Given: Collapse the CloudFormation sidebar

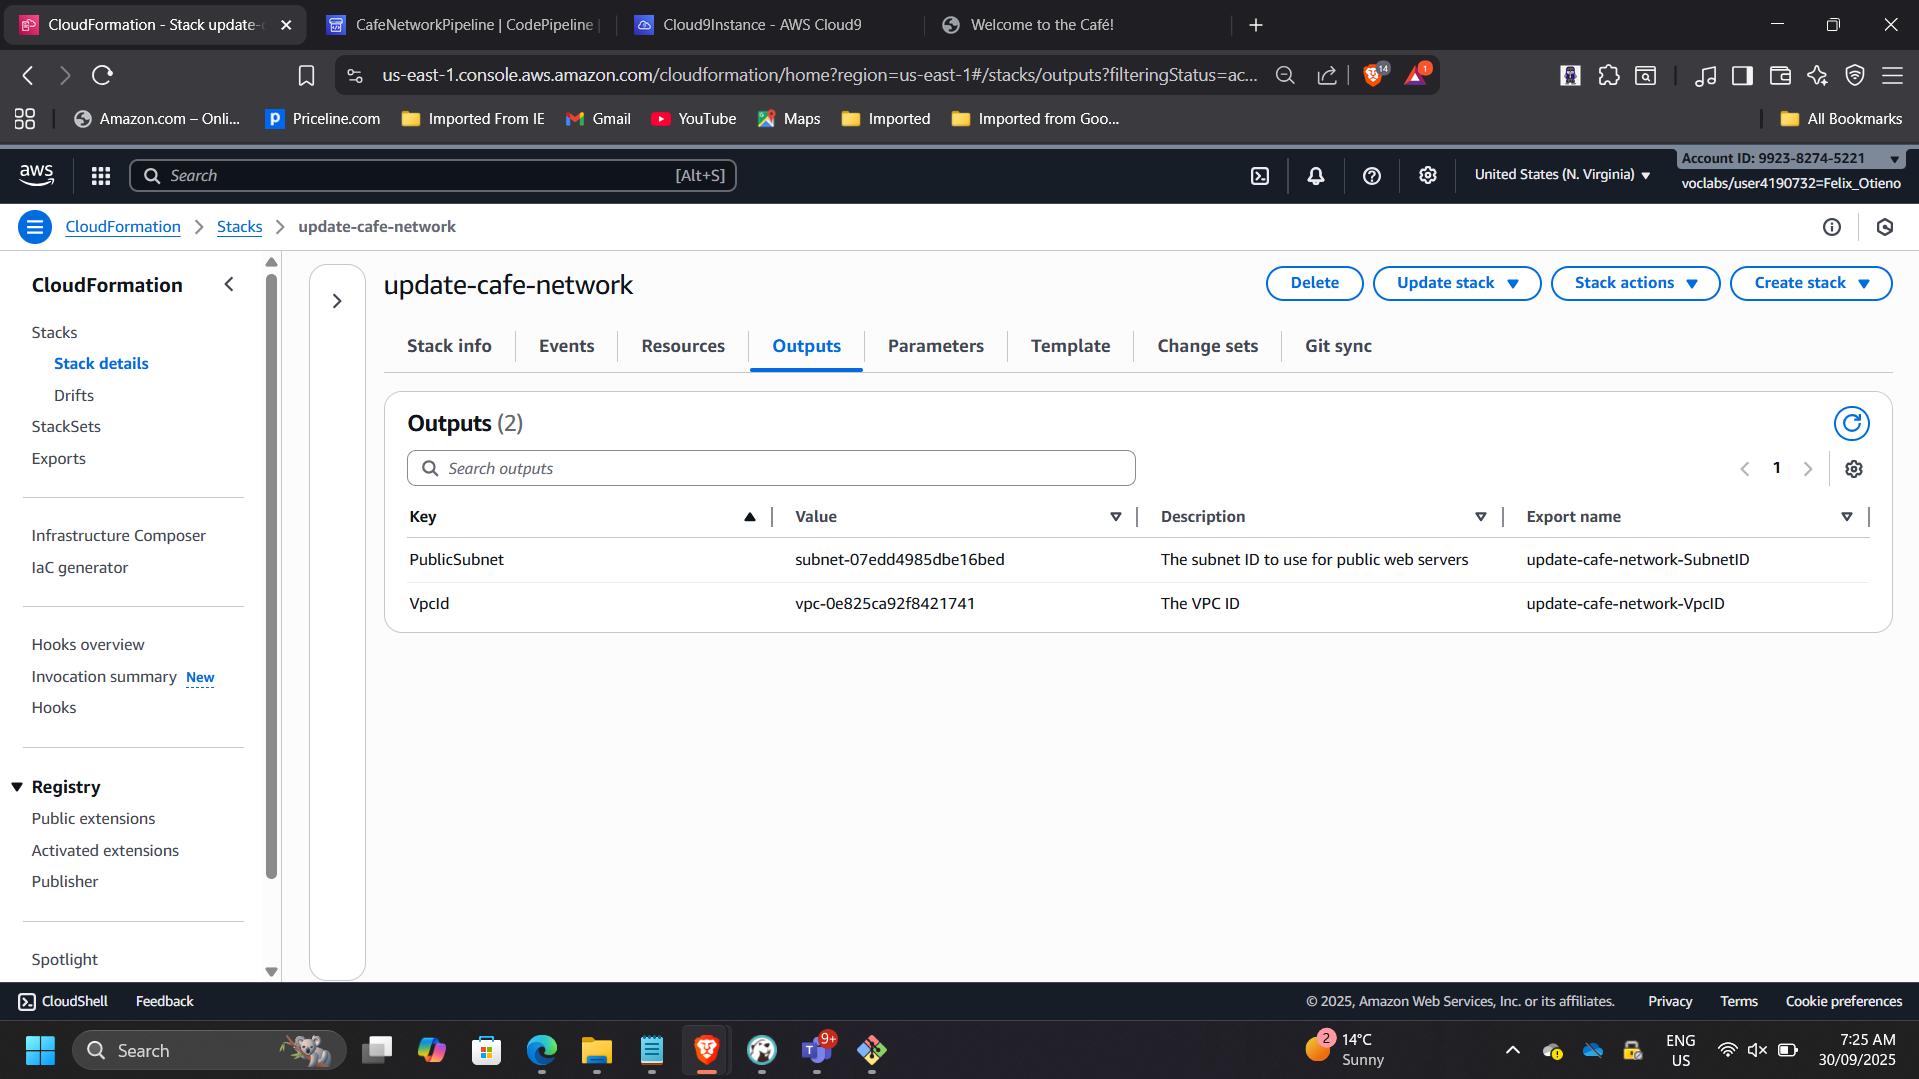Looking at the screenshot, I should coord(229,285).
